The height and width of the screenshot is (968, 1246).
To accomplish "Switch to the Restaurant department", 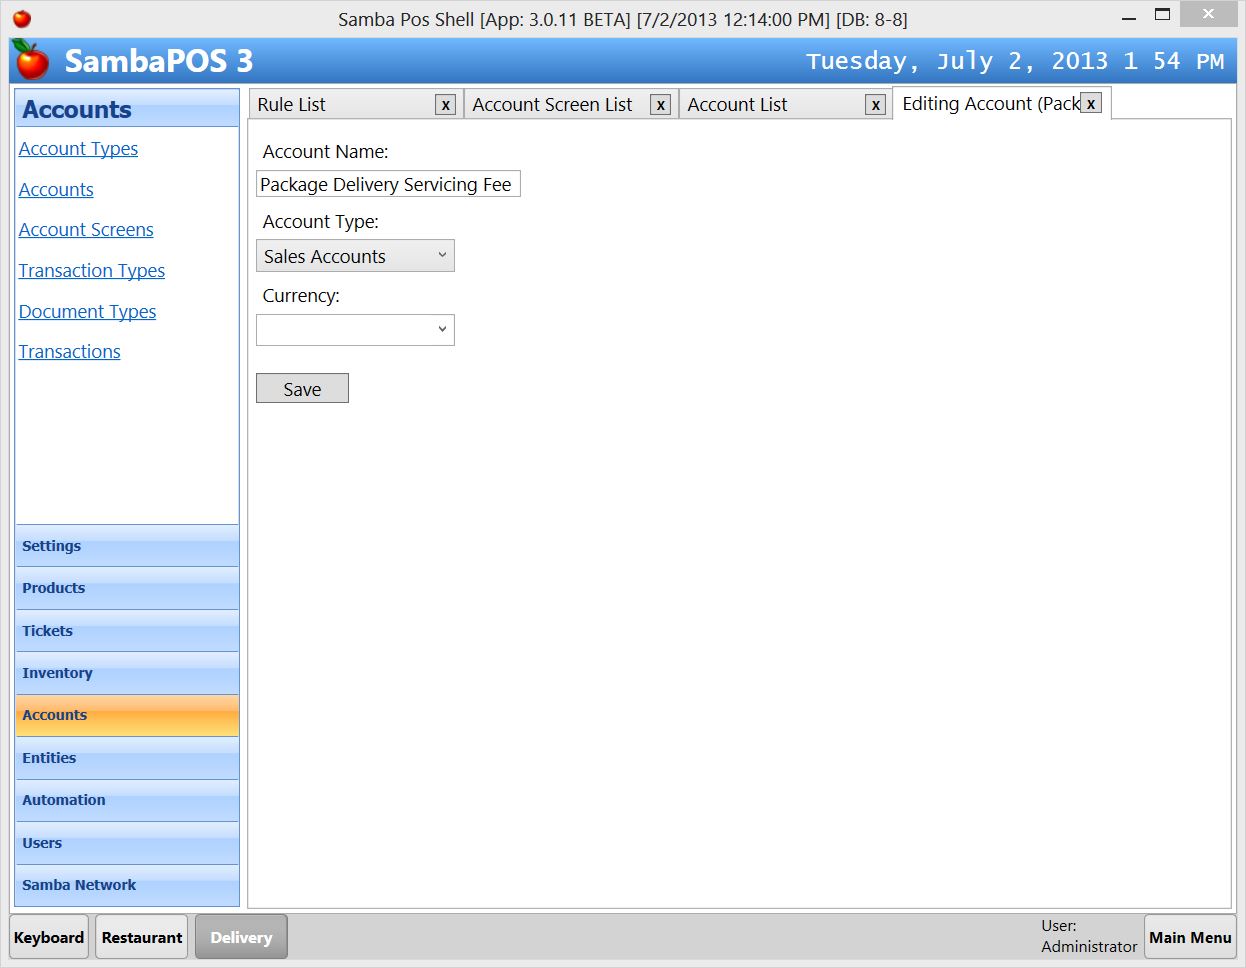I will [141, 937].
